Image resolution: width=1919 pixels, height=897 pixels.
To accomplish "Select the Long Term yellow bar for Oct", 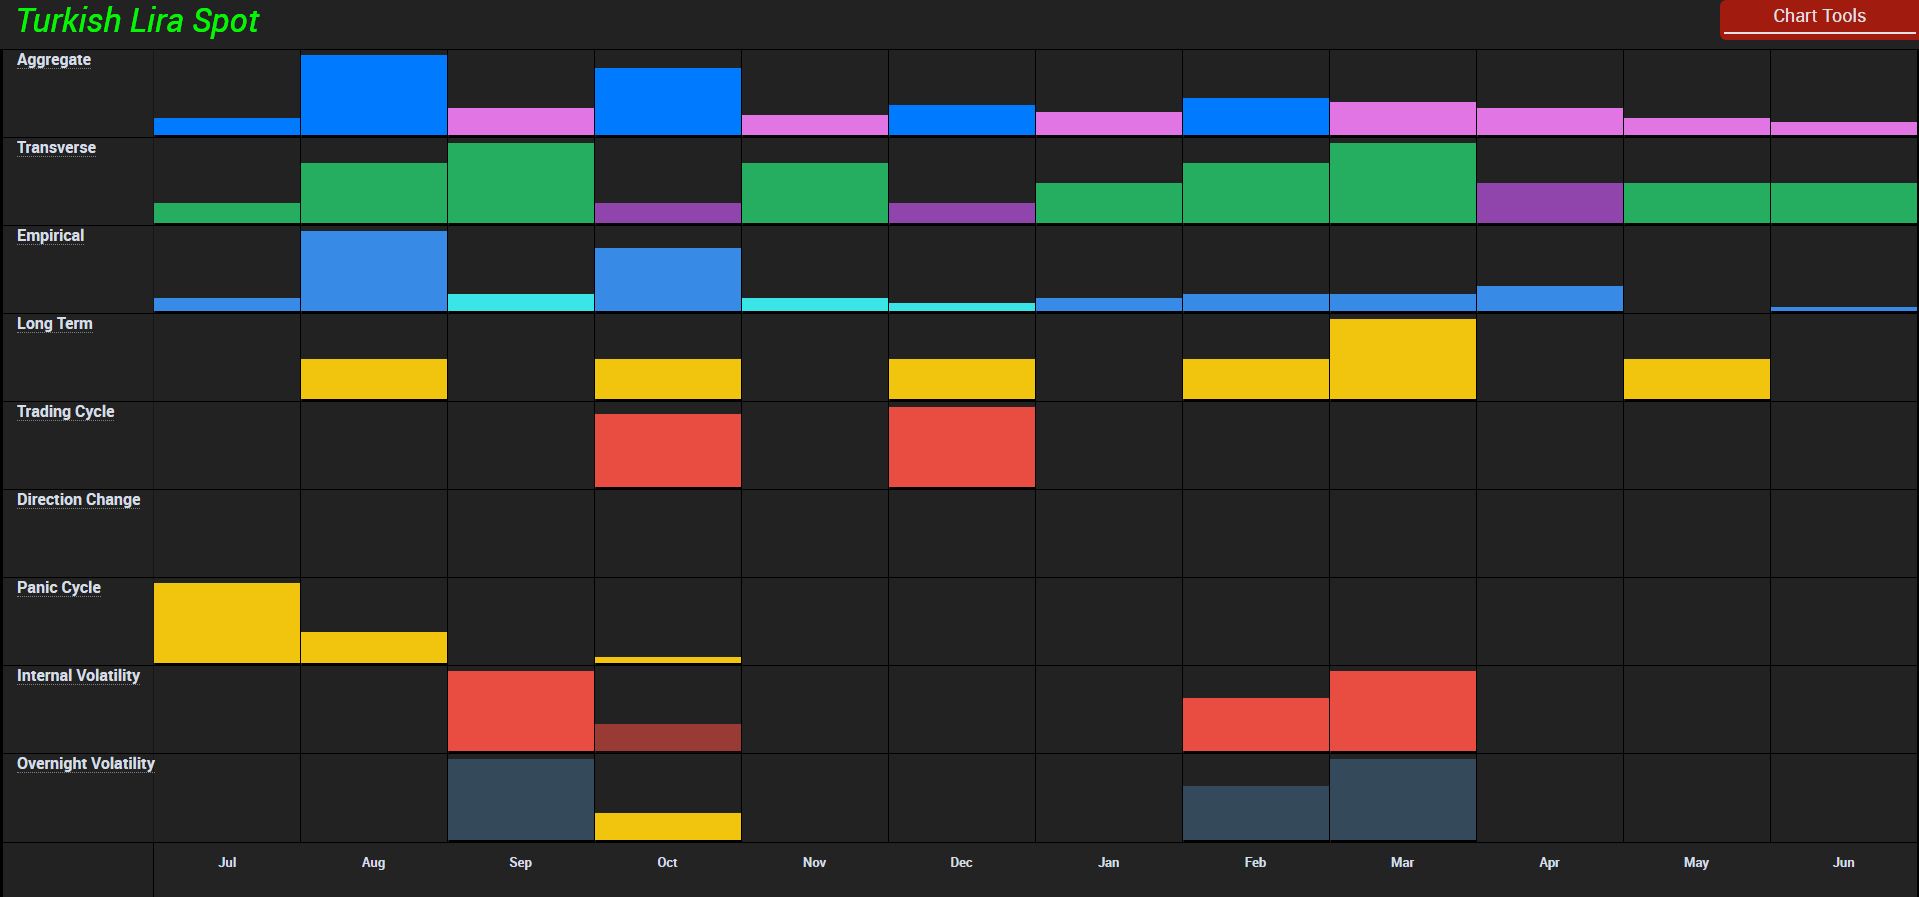I will [x=668, y=379].
